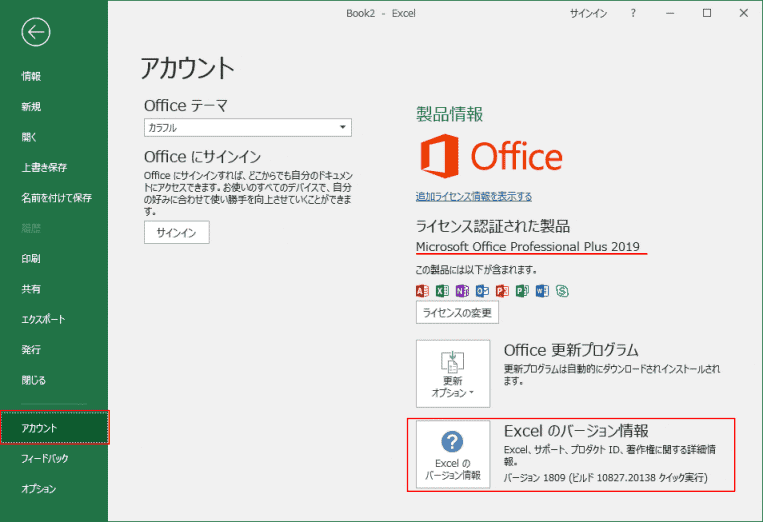Open 追加ライセンス情報を表示する link

(x=473, y=197)
